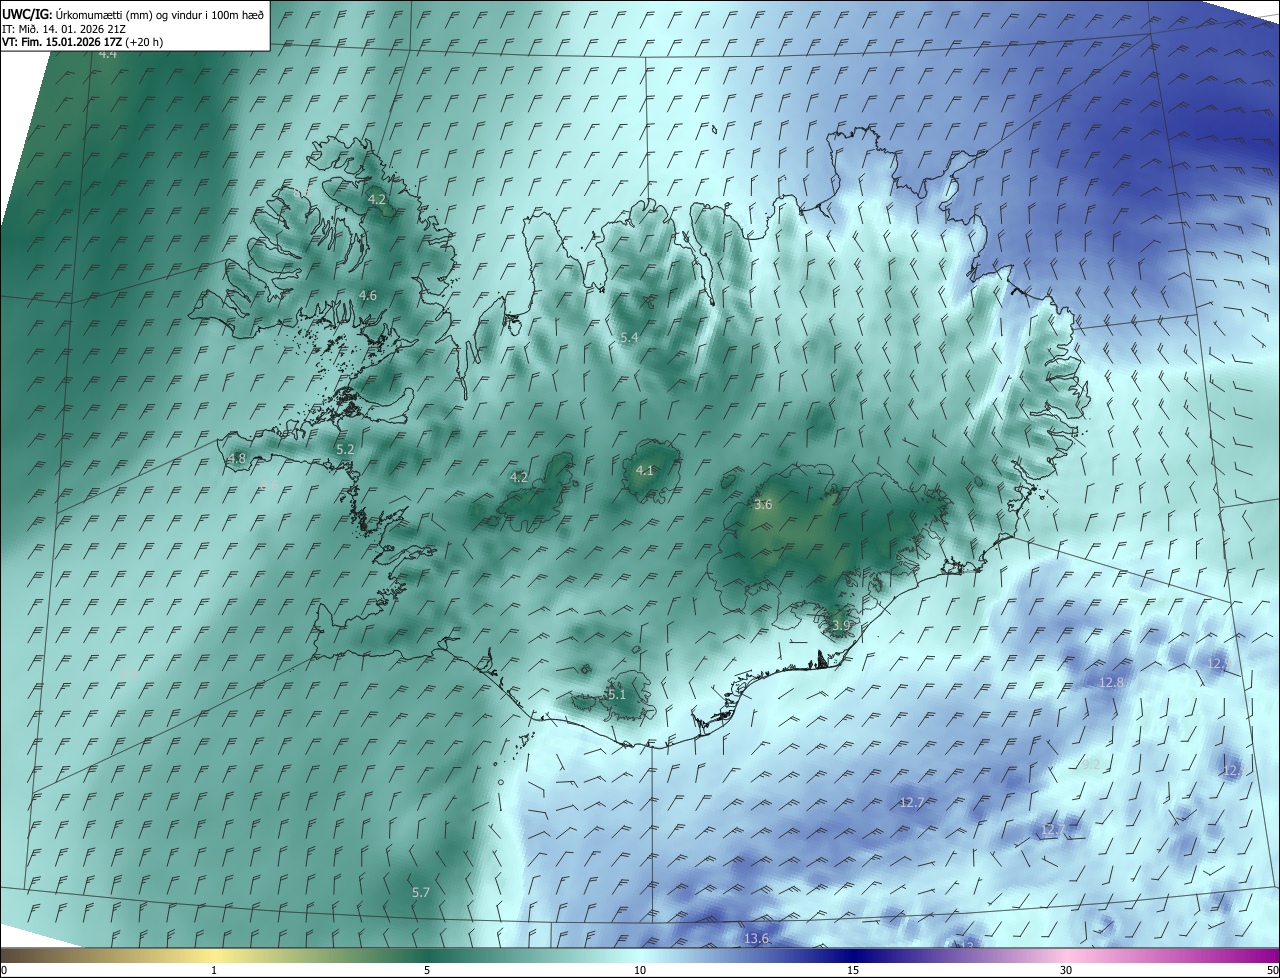Click the '5.1' value label on the map
The image size is (1280, 978).
click(x=616, y=694)
